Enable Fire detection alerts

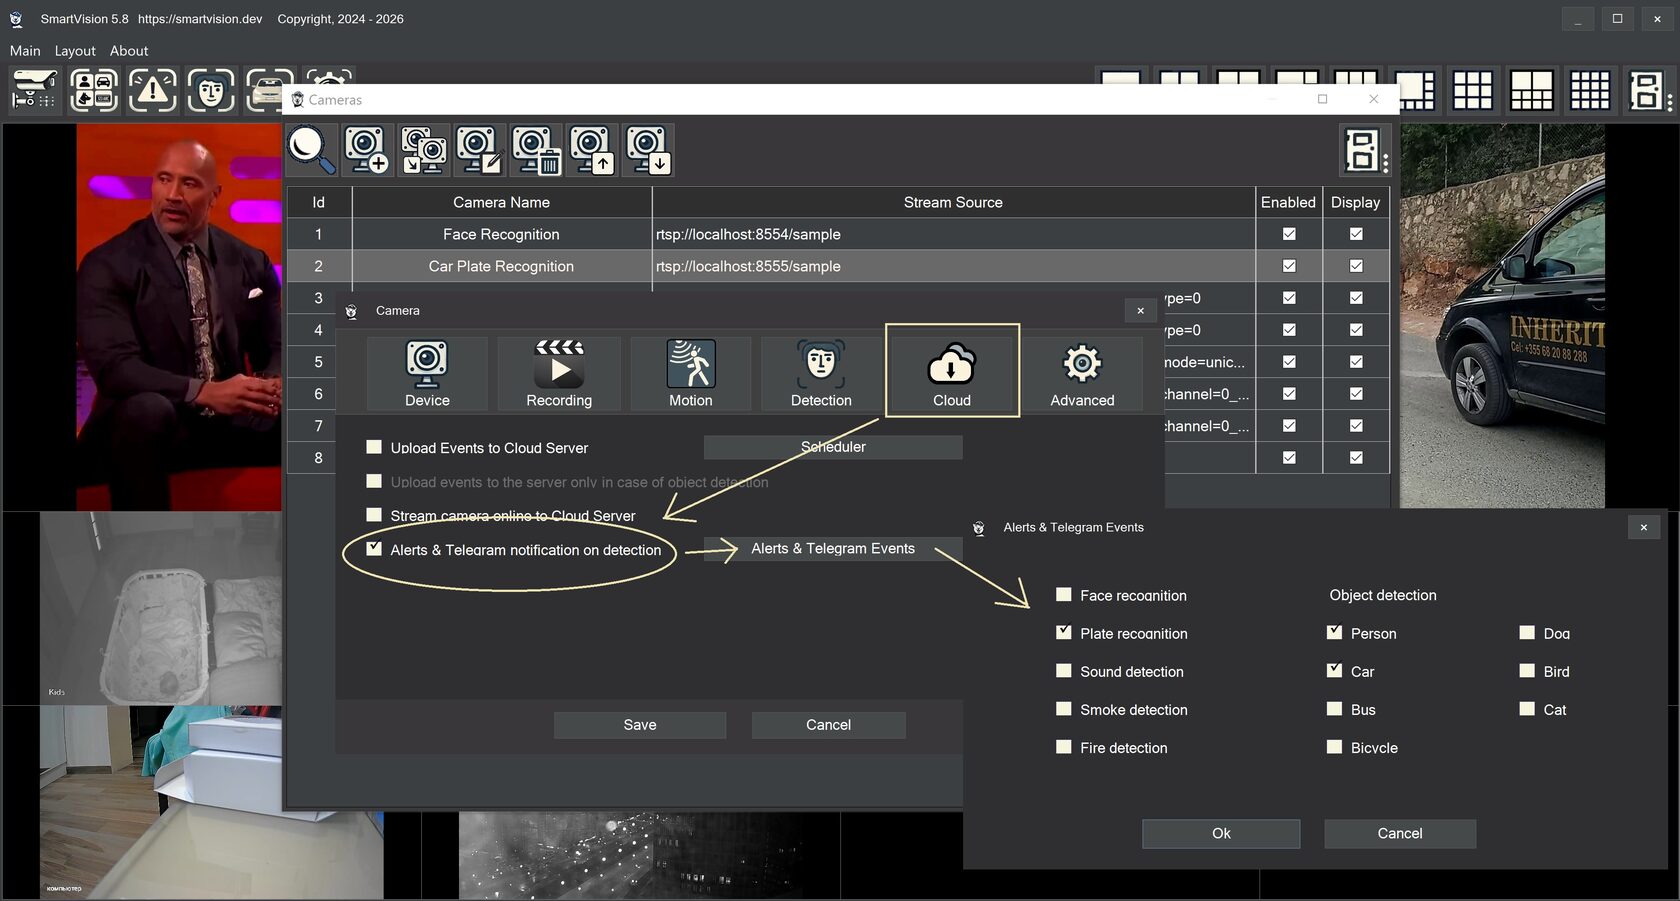pyautogui.click(x=1064, y=747)
